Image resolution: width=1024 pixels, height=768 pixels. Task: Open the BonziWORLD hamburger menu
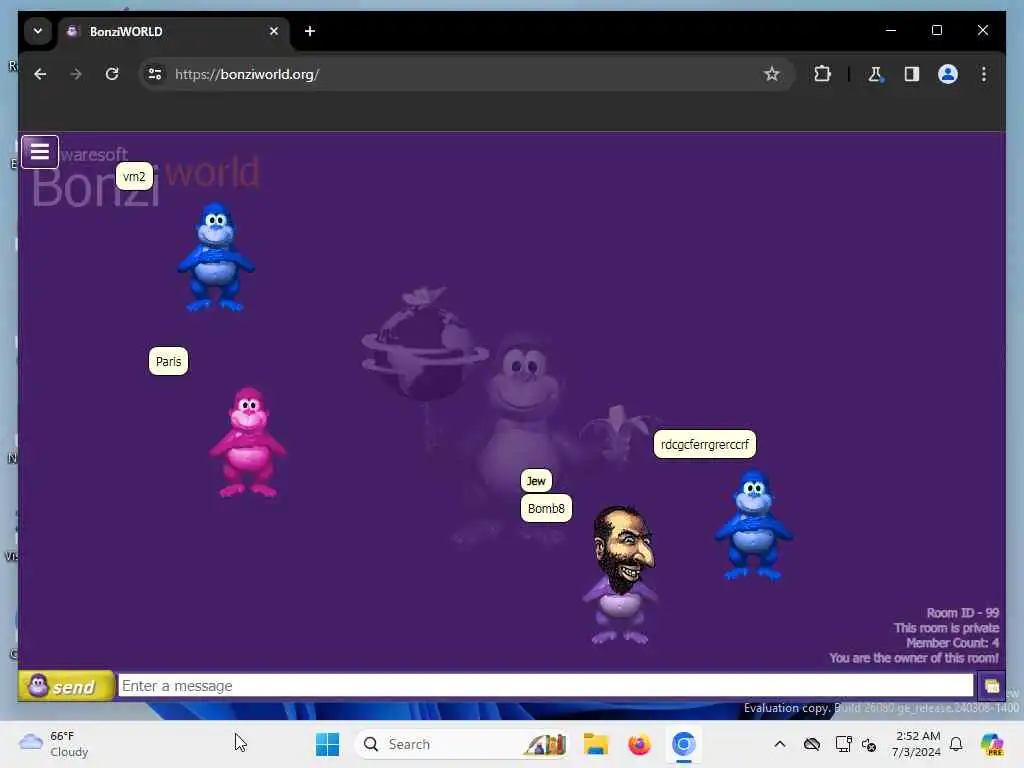(x=40, y=152)
